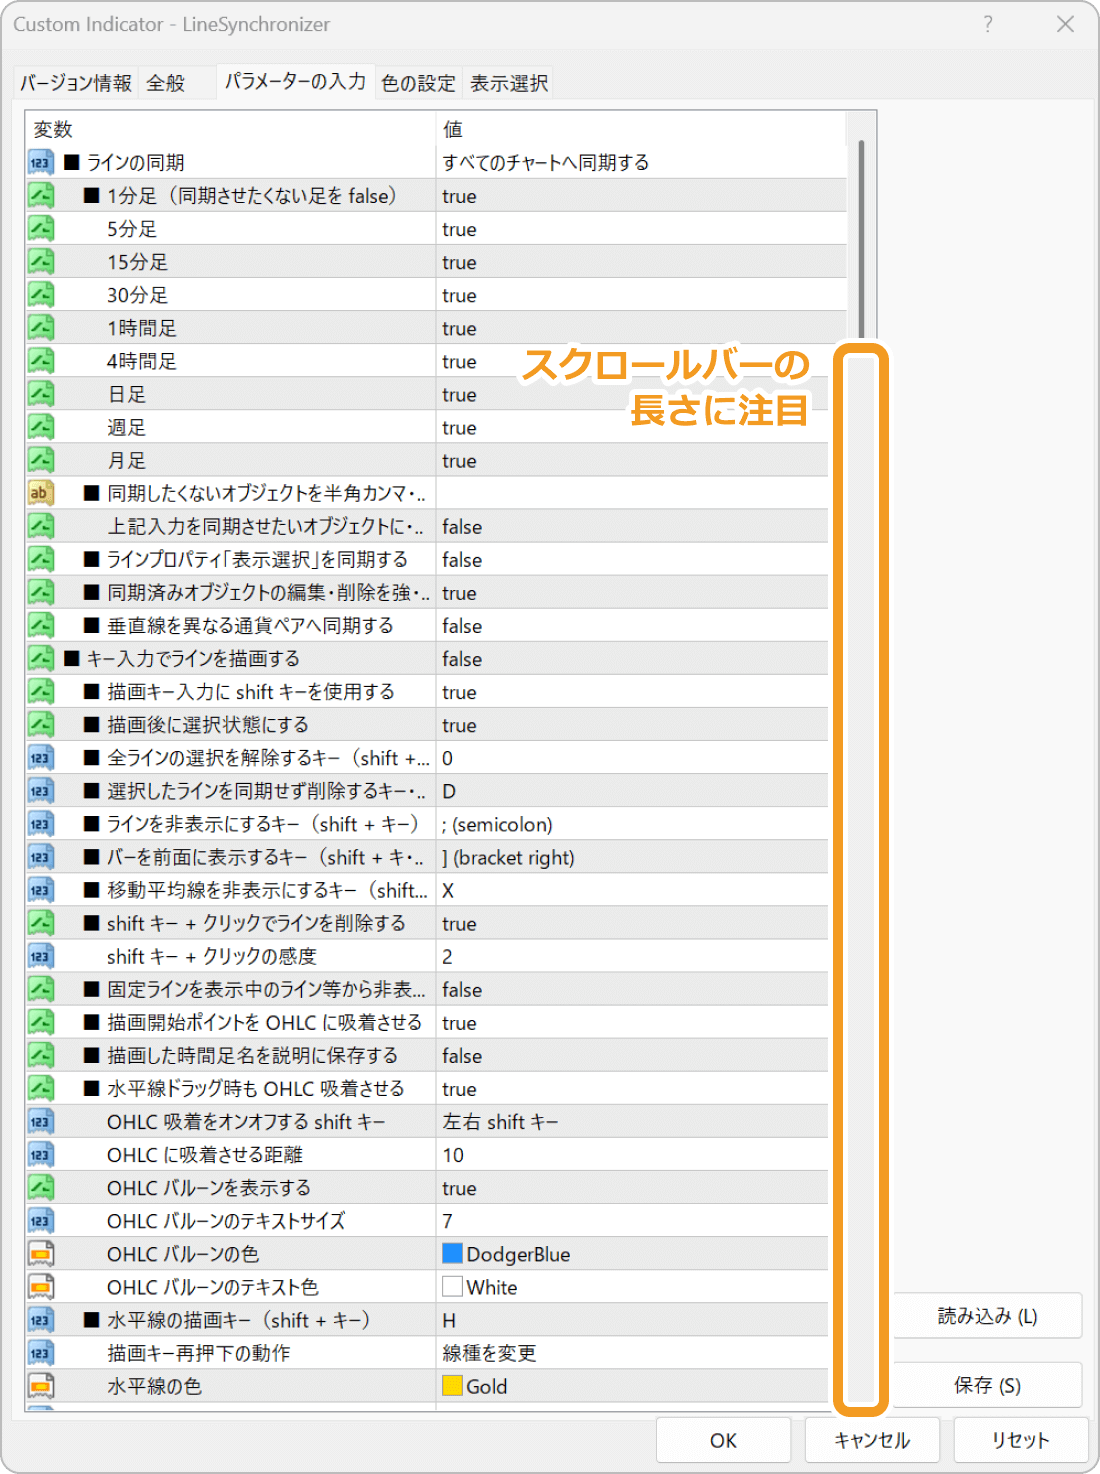Click the boolean icon beside 1時間足

pyautogui.click(x=40, y=327)
